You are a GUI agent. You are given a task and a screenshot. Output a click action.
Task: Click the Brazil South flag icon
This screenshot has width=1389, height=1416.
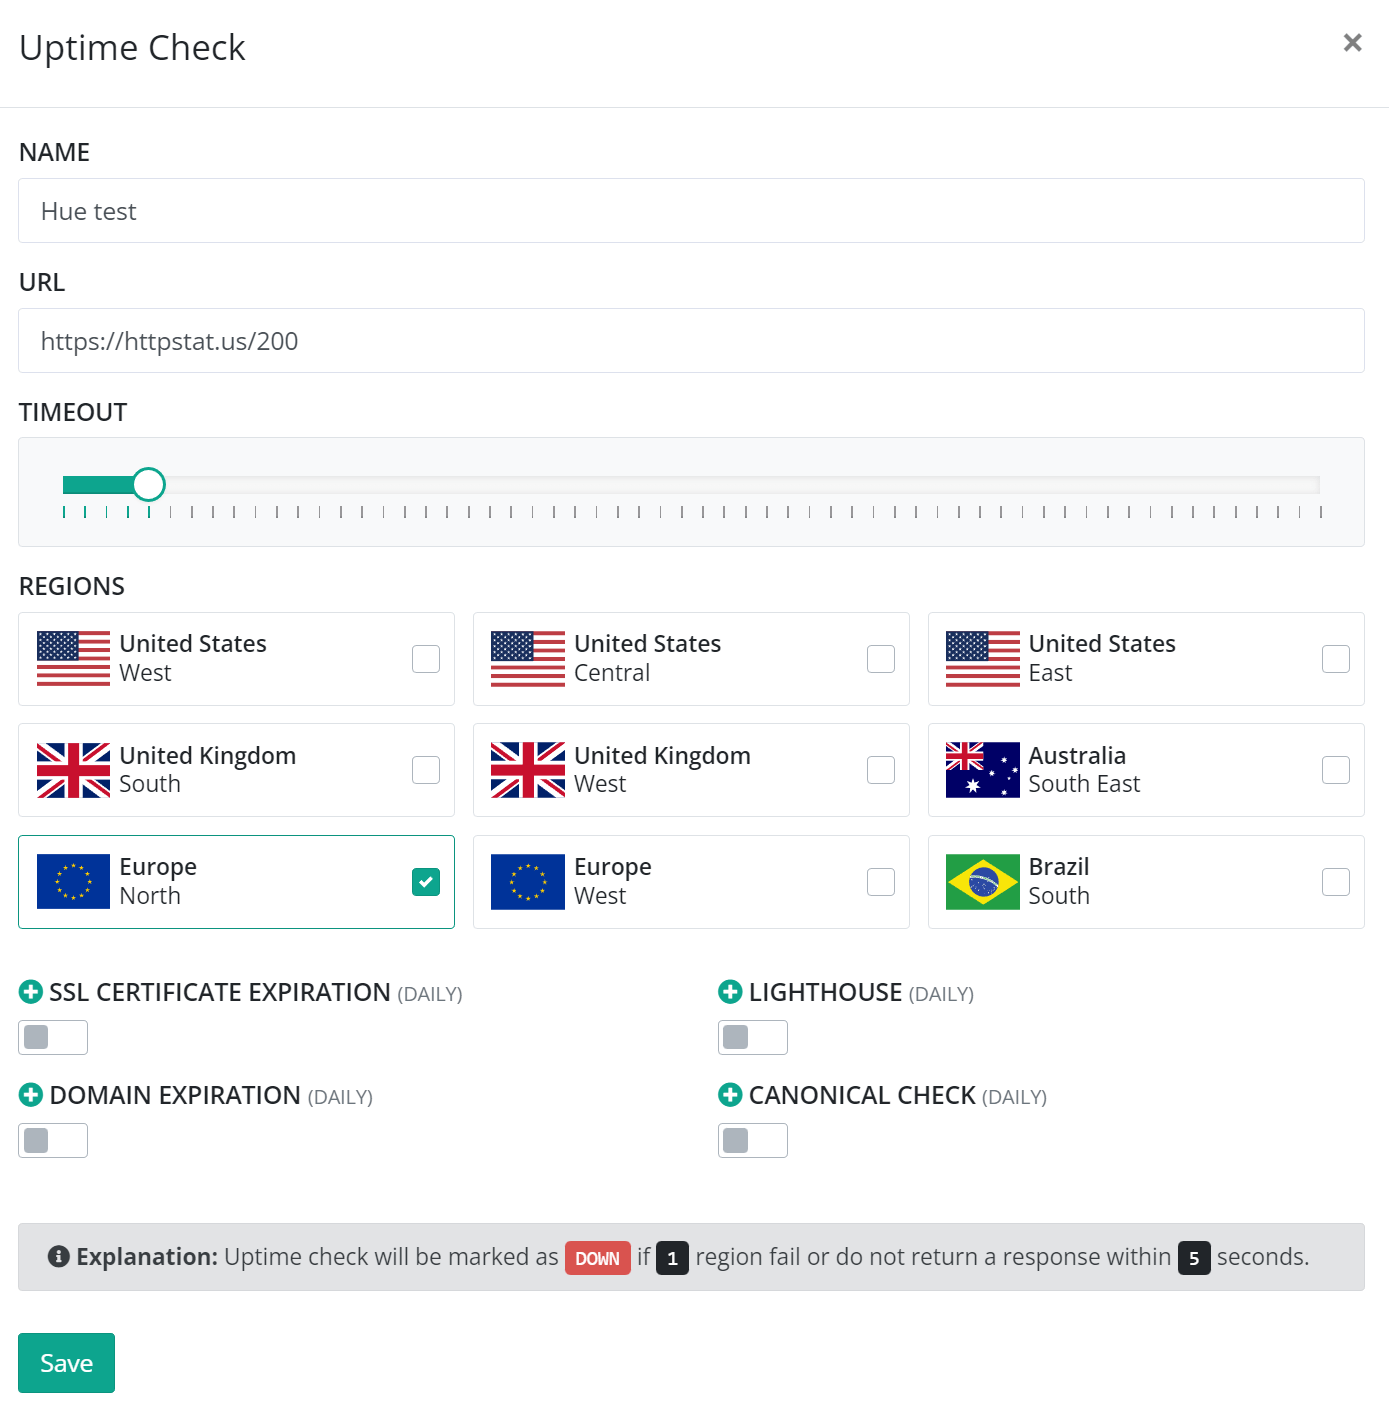coord(982,881)
